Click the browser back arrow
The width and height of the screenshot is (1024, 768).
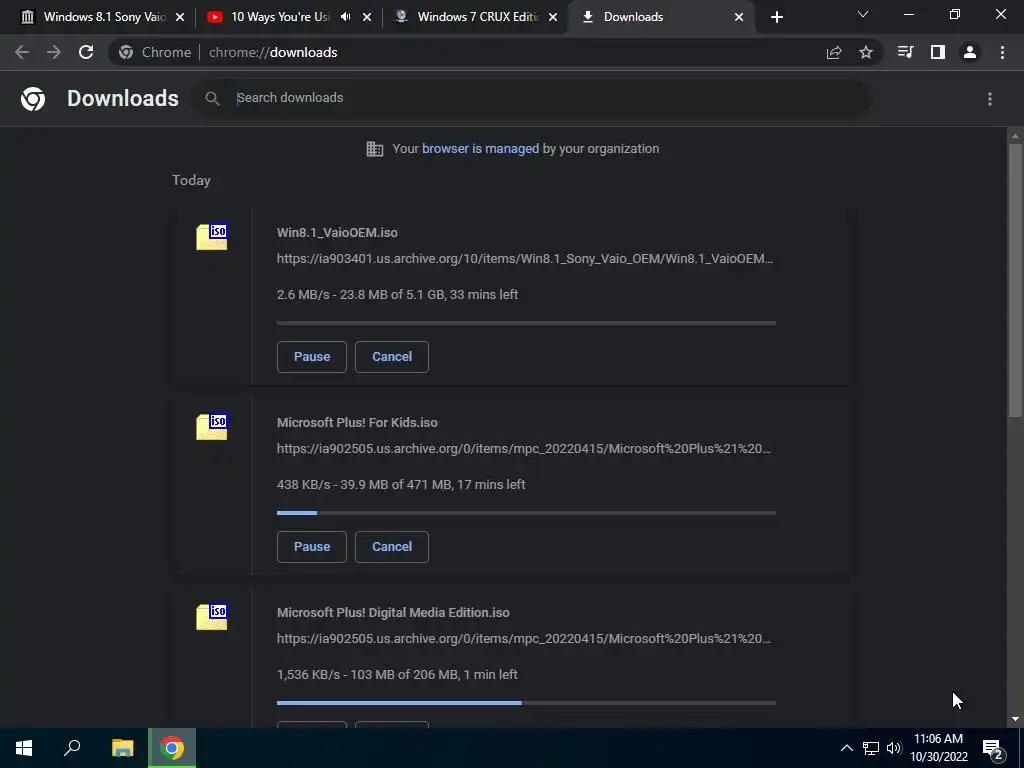[x=22, y=52]
